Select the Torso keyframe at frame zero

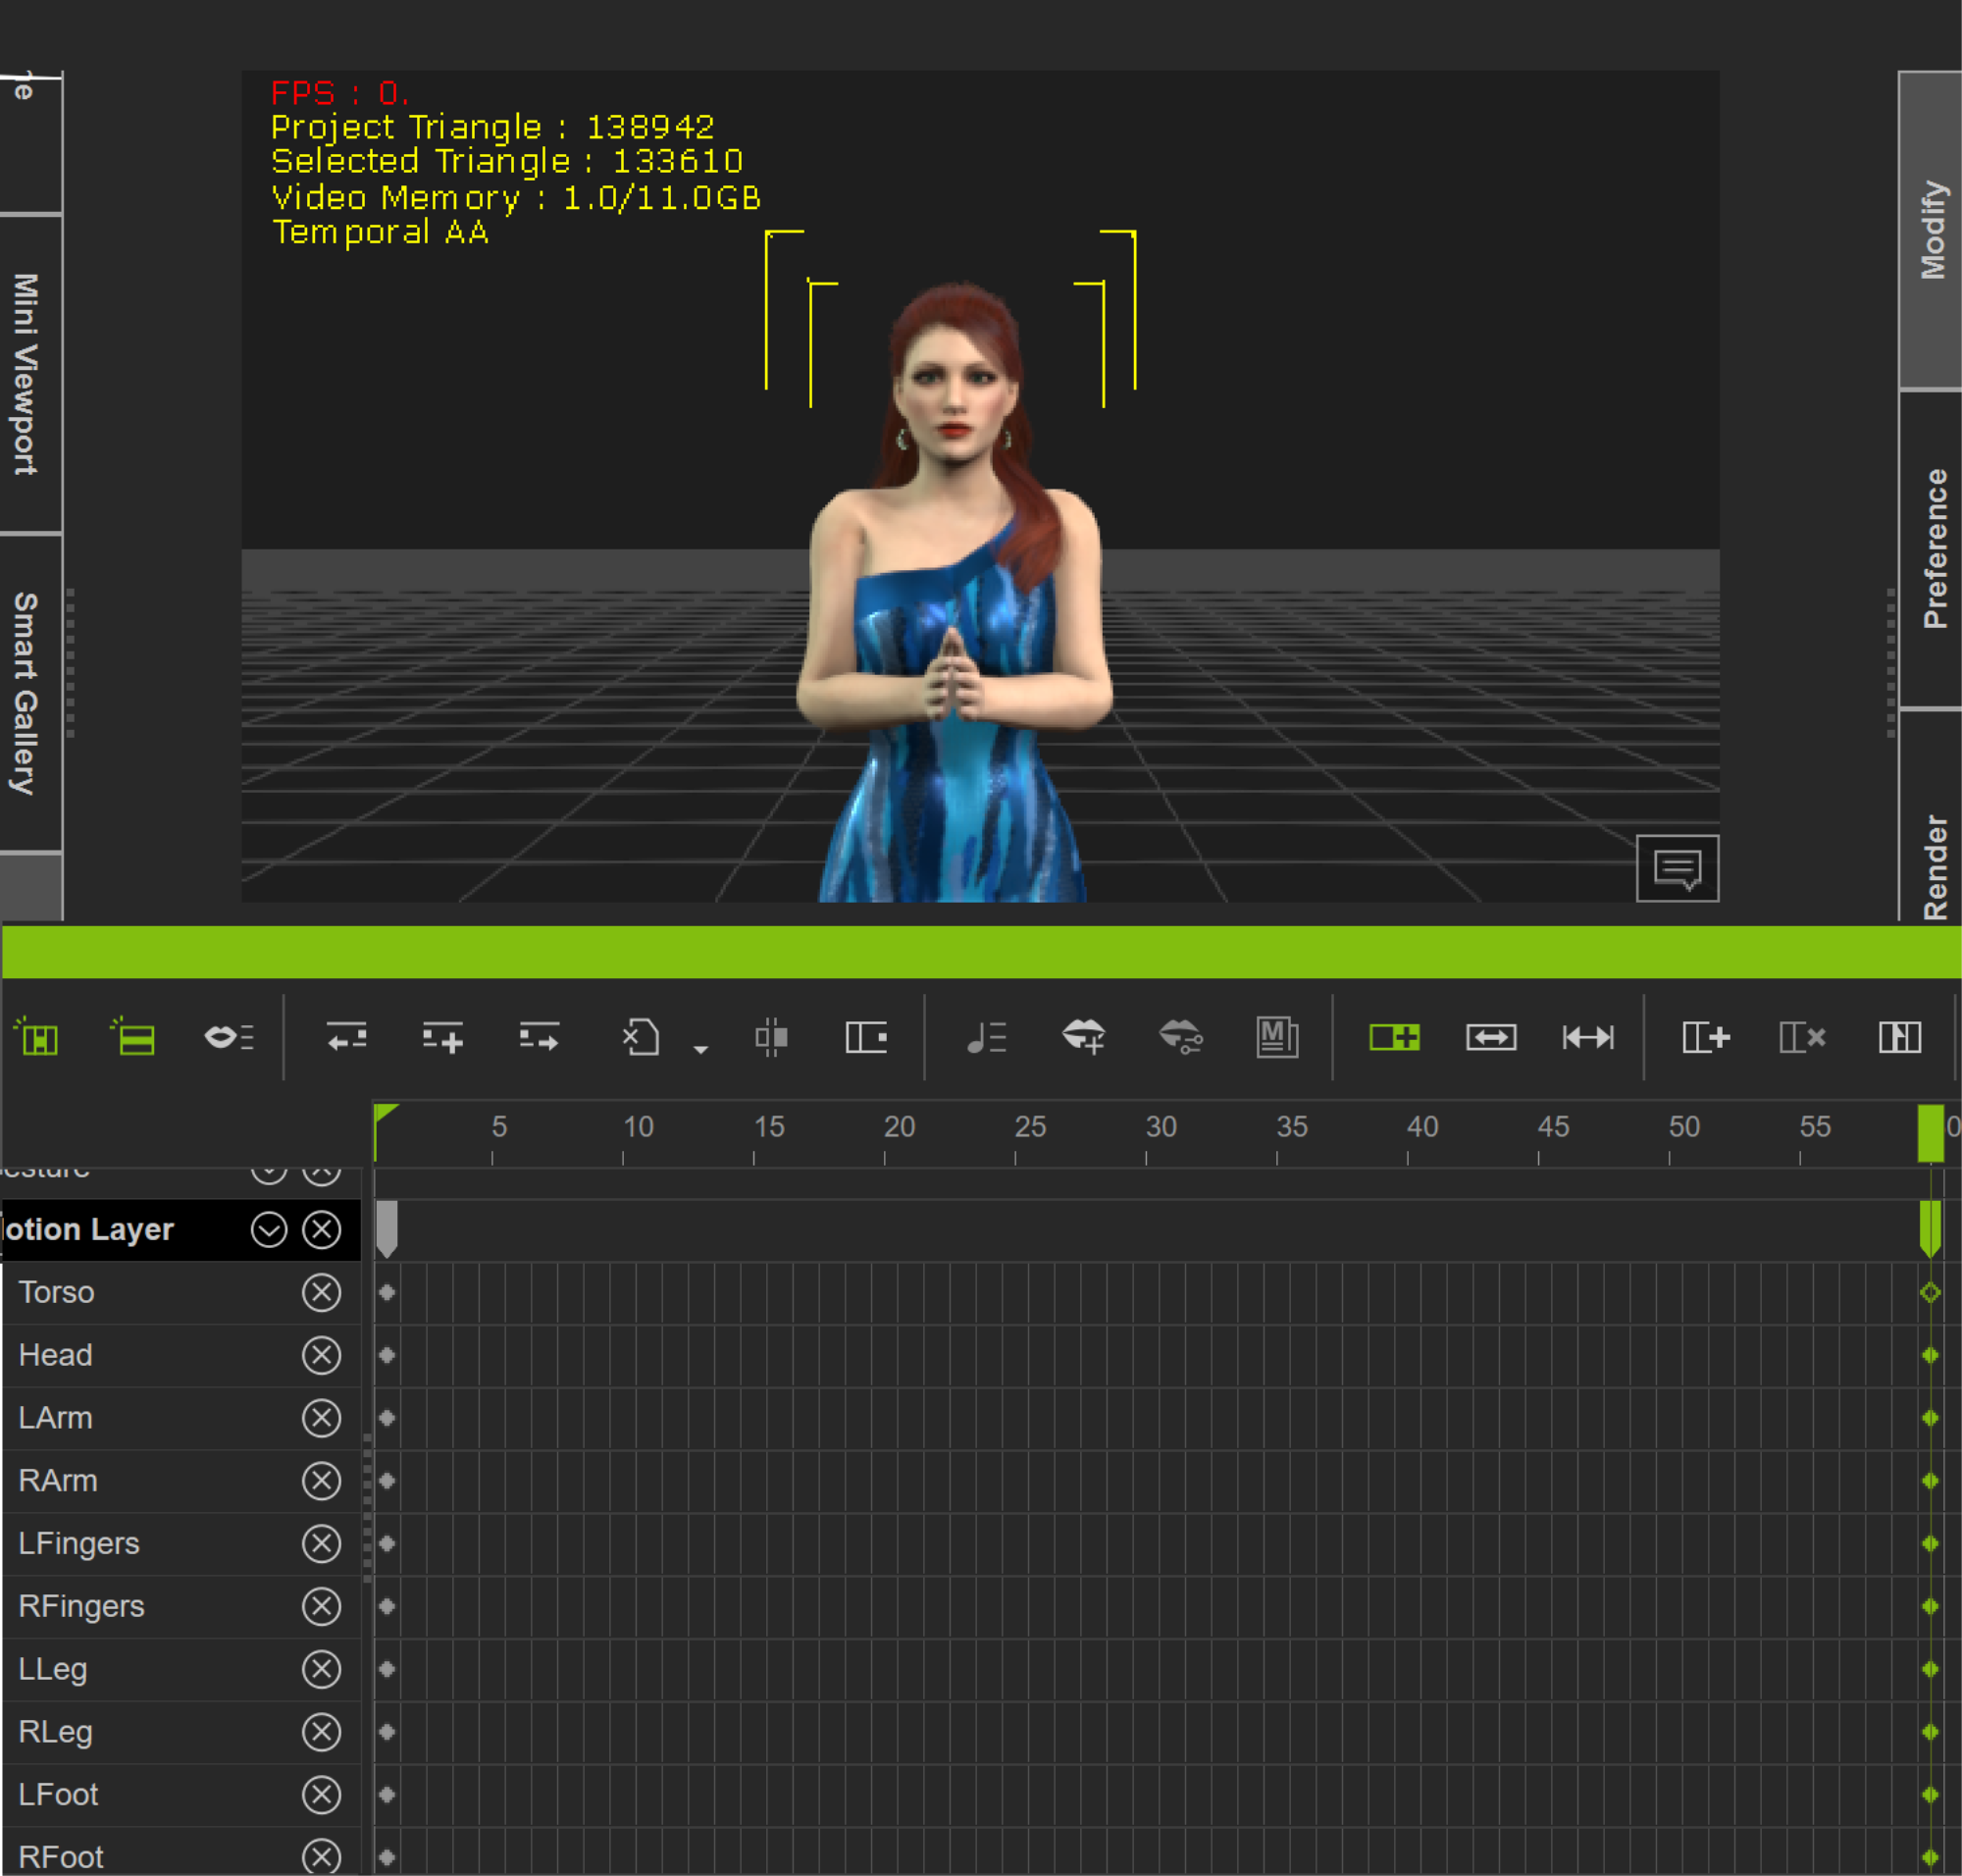tap(387, 1292)
